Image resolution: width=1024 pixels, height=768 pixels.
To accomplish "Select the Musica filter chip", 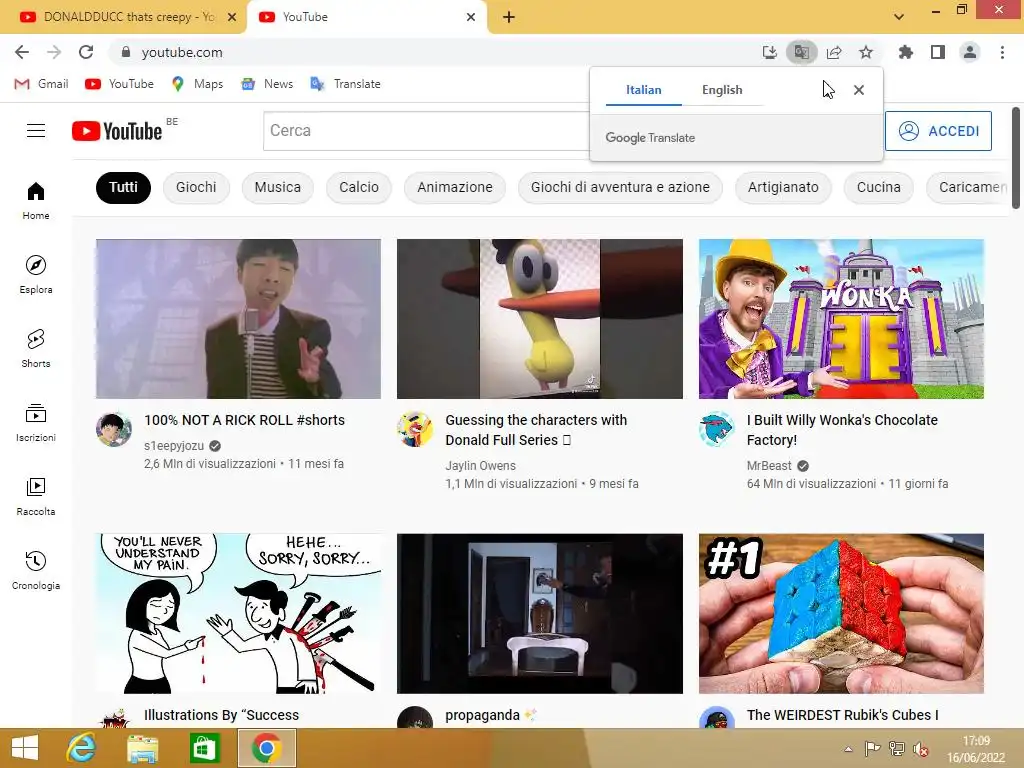I will (278, 187).
